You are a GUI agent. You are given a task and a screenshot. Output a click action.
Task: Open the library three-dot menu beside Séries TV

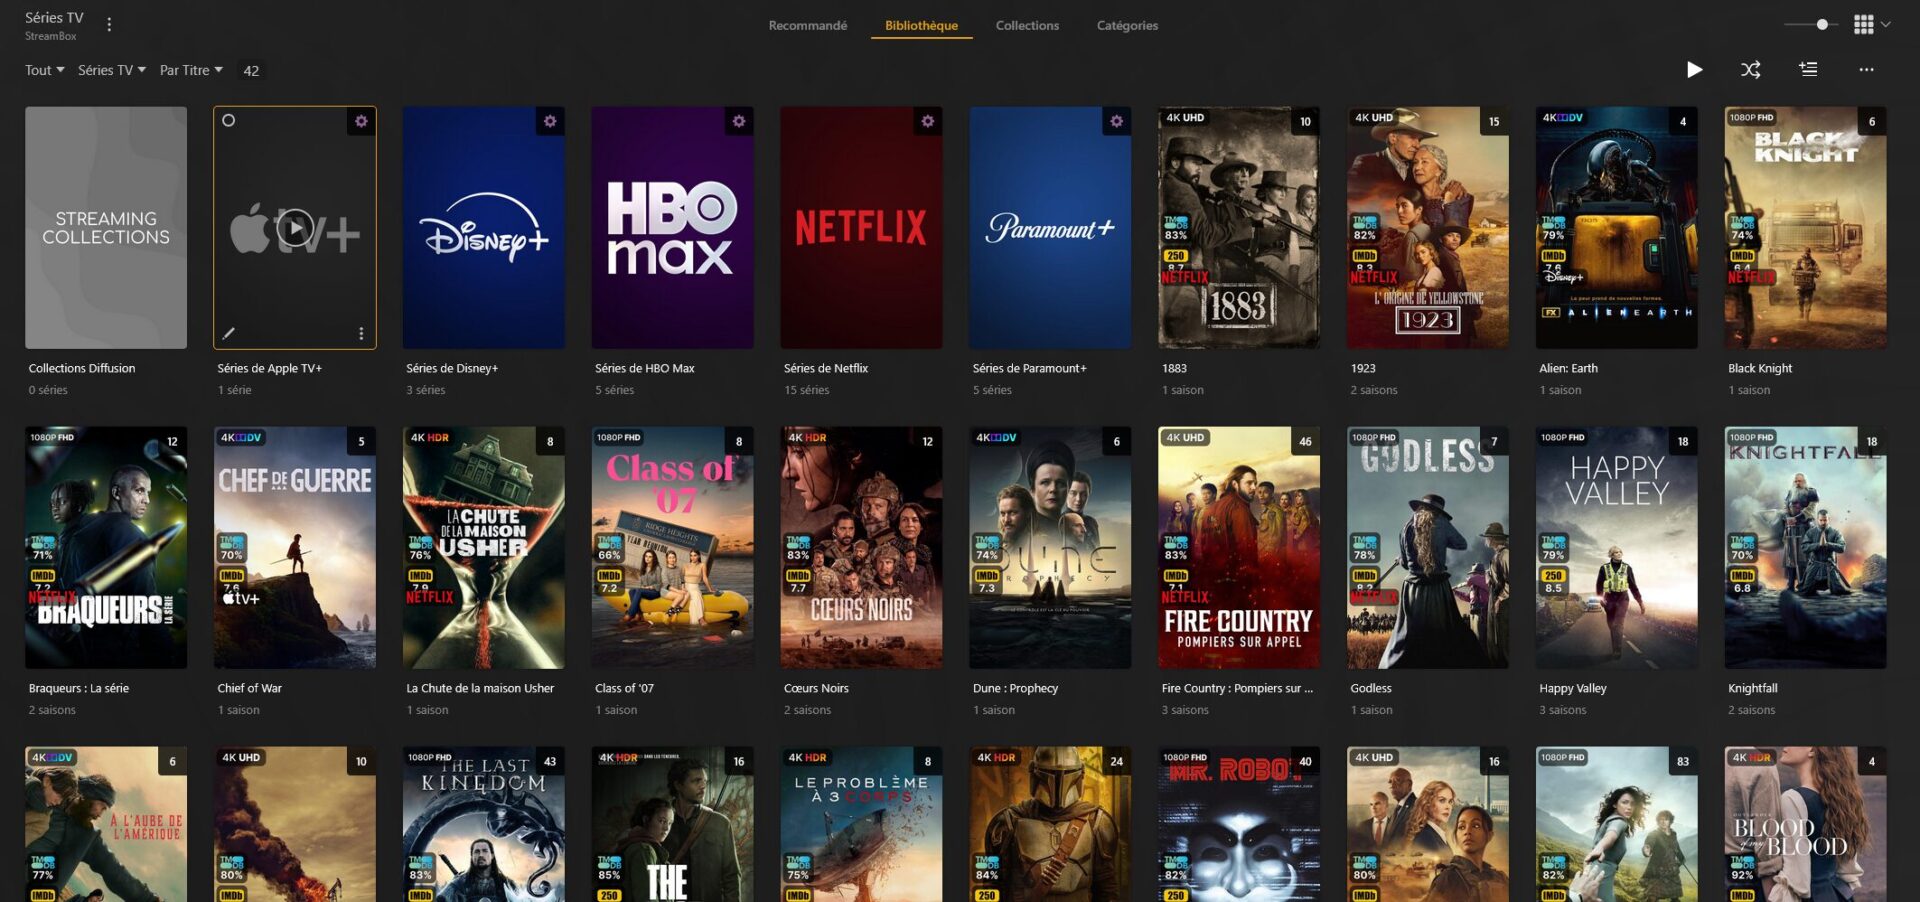click(x=109, y=25)
